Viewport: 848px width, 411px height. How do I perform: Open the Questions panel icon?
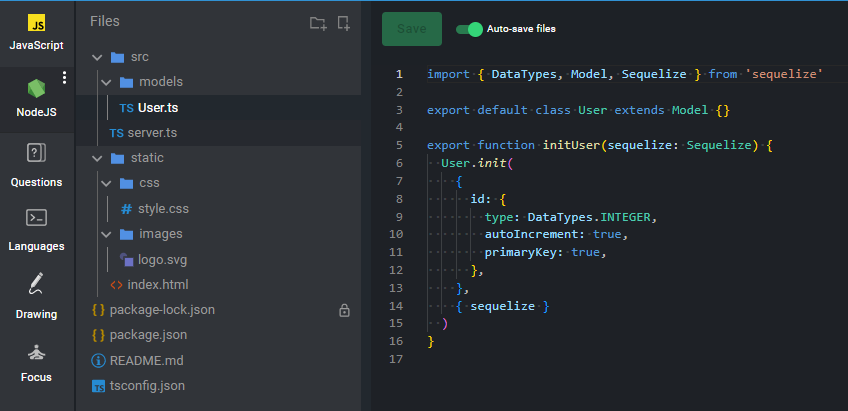36,153
